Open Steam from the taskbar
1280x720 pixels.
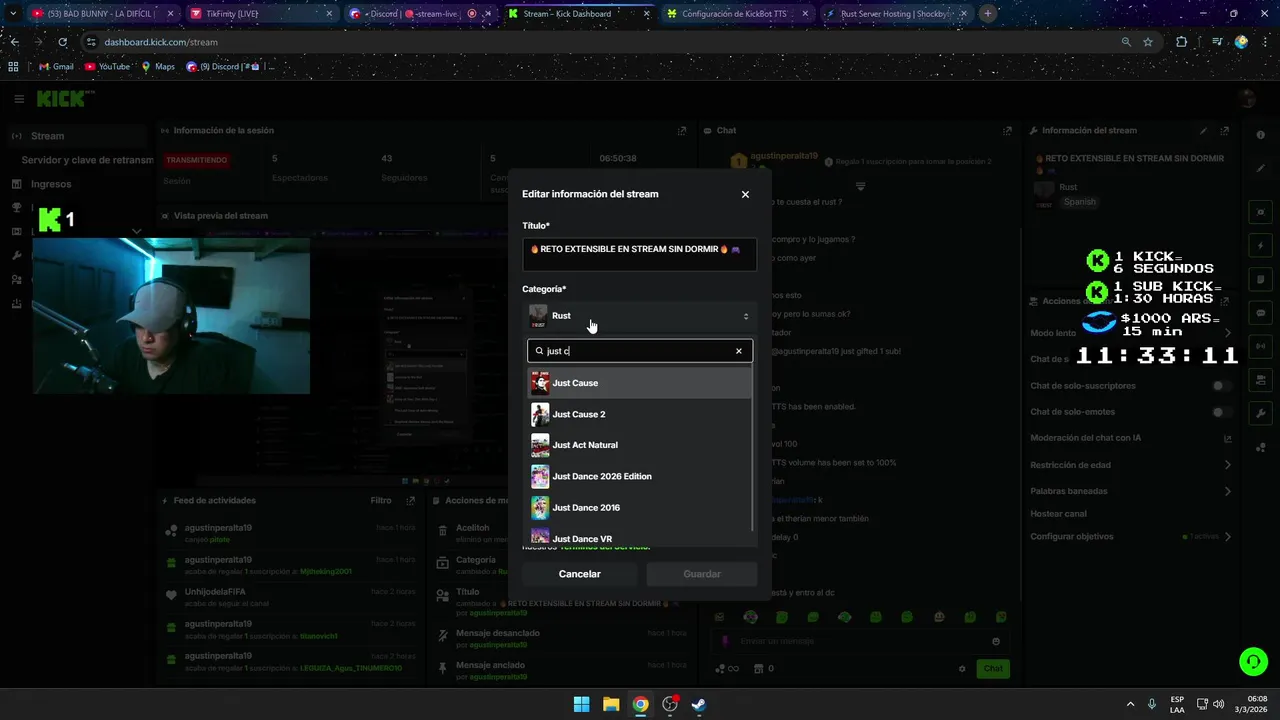(x=699, y=704)
